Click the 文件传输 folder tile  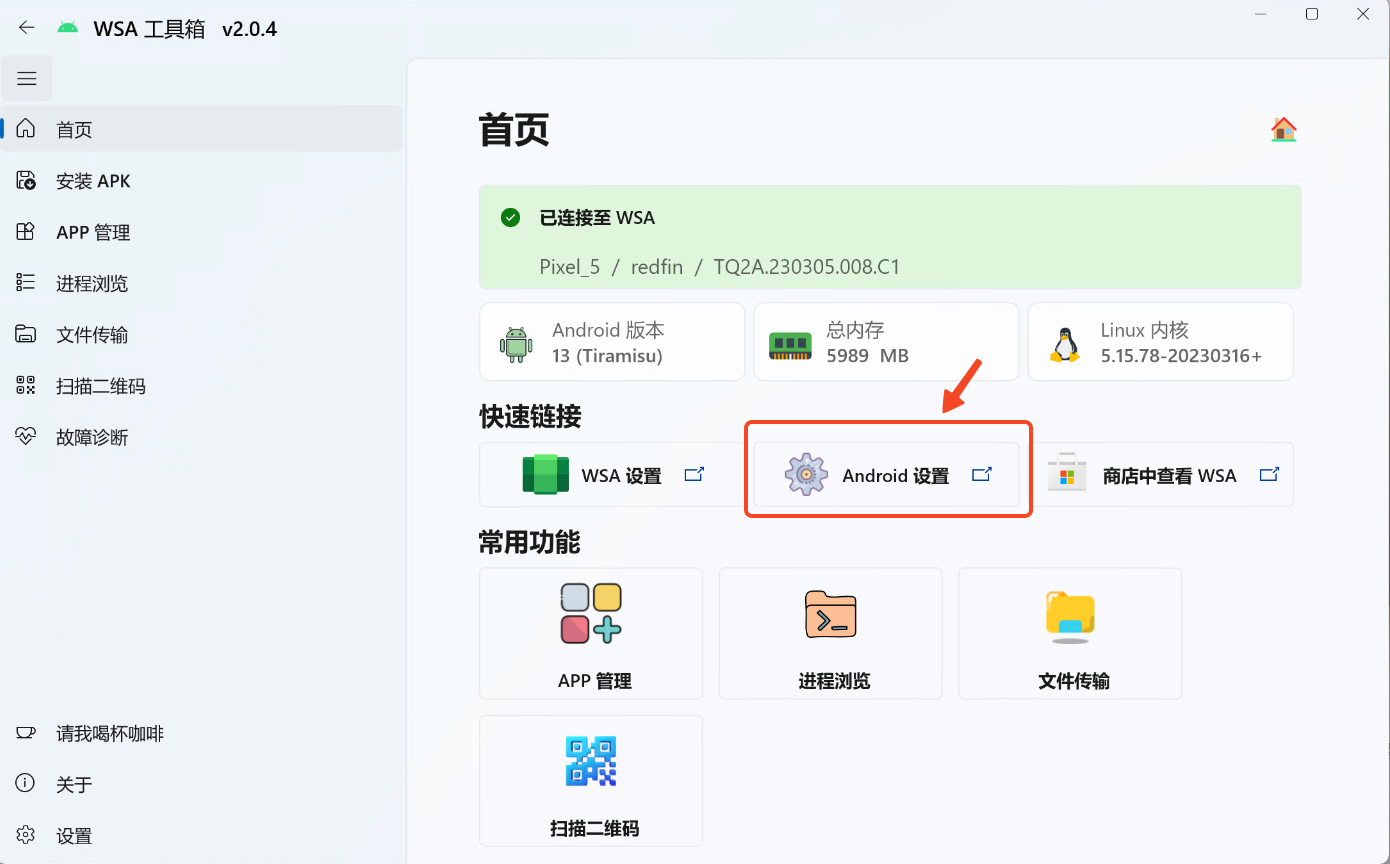[1070, 633]
